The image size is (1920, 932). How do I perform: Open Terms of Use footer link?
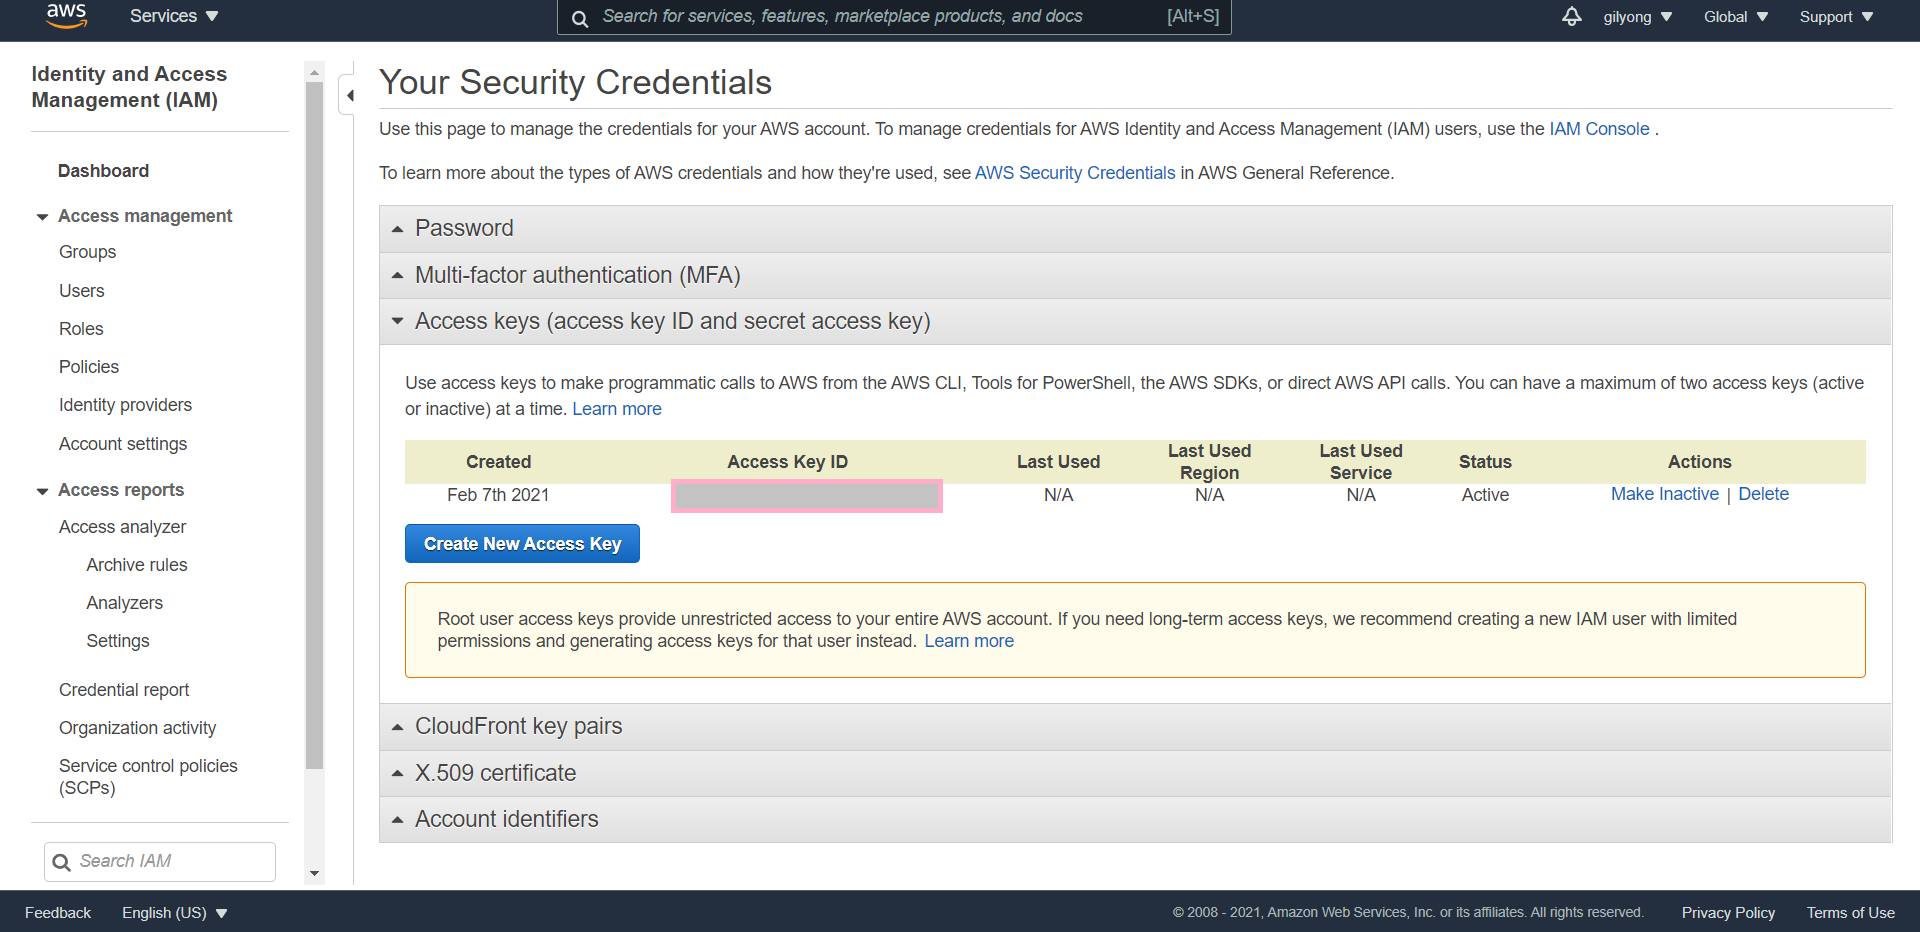point(1850,913)
